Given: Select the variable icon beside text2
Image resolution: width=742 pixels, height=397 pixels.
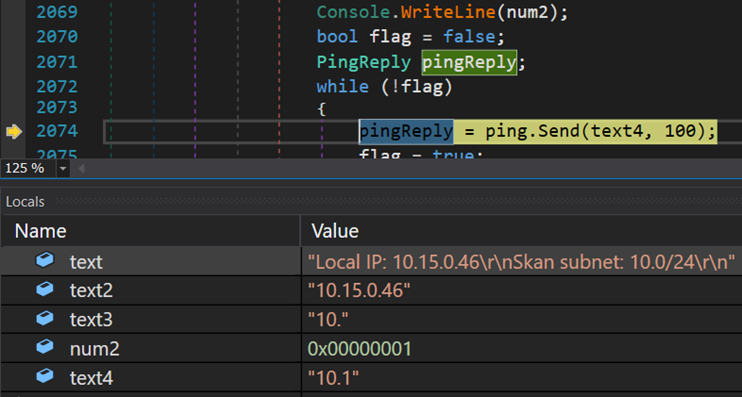Looking at the screenshot, I should (44, 290).
